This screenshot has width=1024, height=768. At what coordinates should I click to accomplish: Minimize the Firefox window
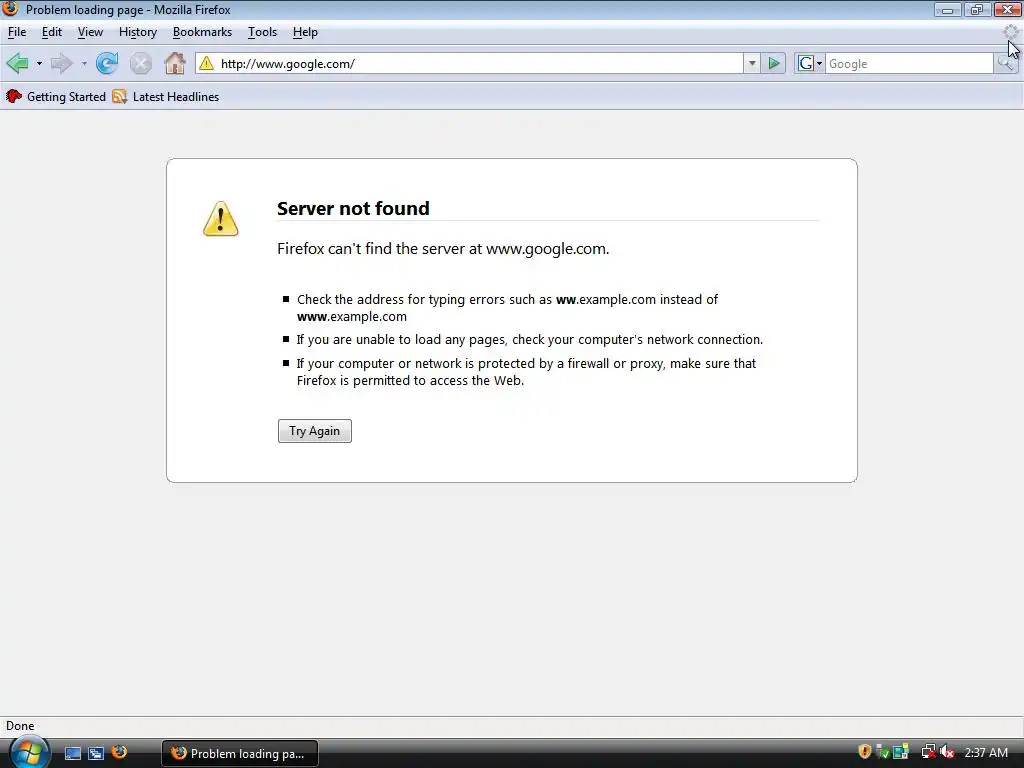point(947,10)
